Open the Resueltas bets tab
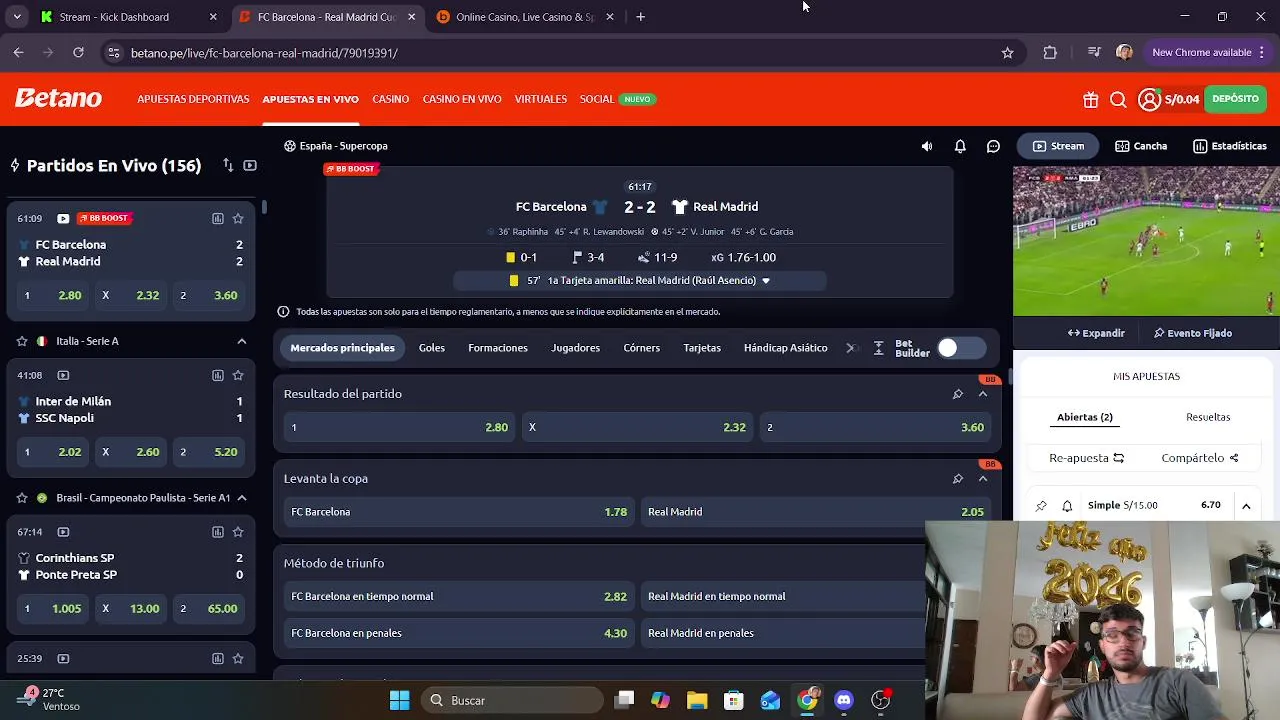The height and width of the screenshot is (720, 1280). pos(1208,417)
